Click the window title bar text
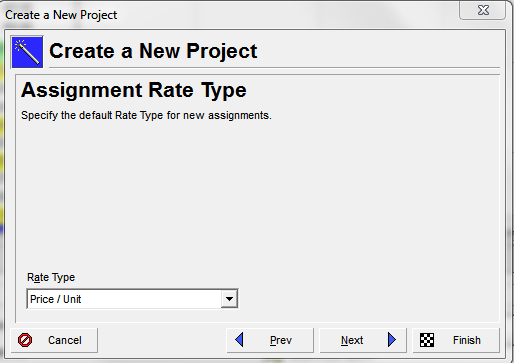 coord(61,15)
